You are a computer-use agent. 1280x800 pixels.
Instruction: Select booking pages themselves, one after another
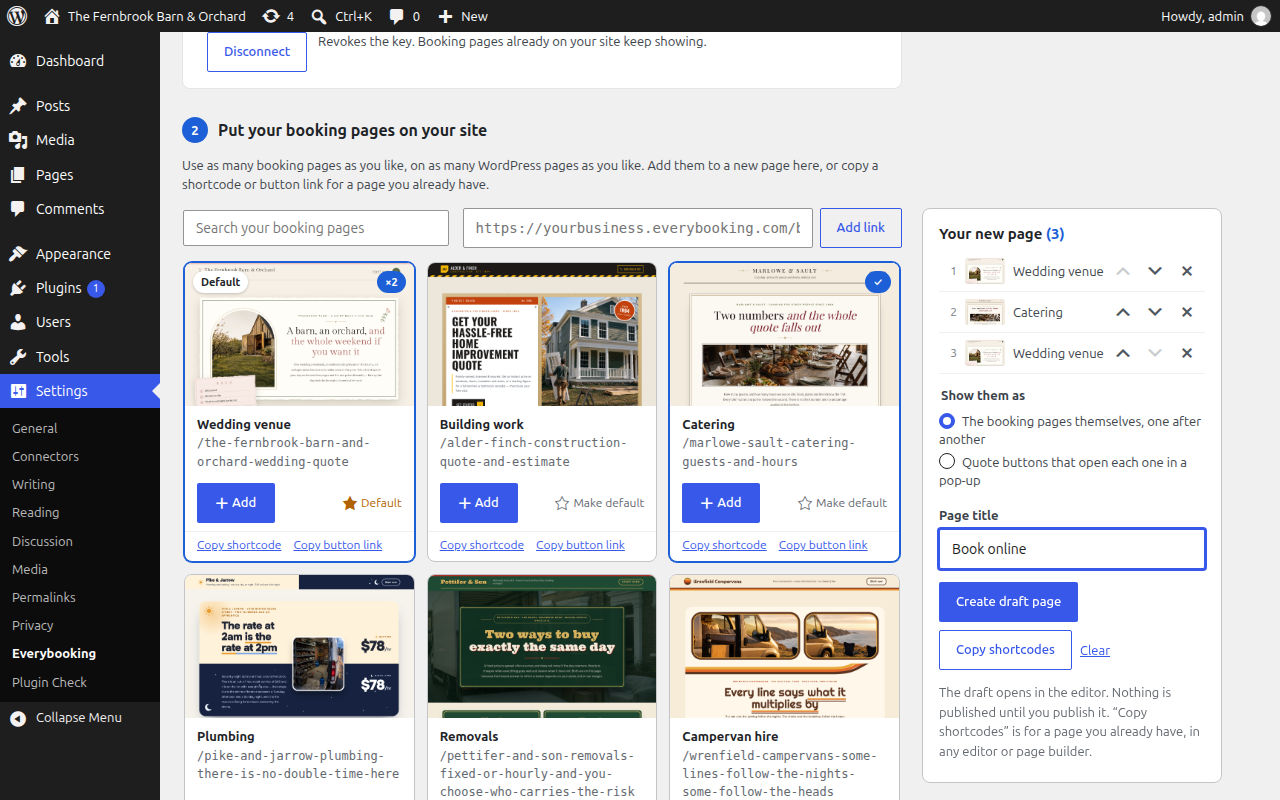947,421
